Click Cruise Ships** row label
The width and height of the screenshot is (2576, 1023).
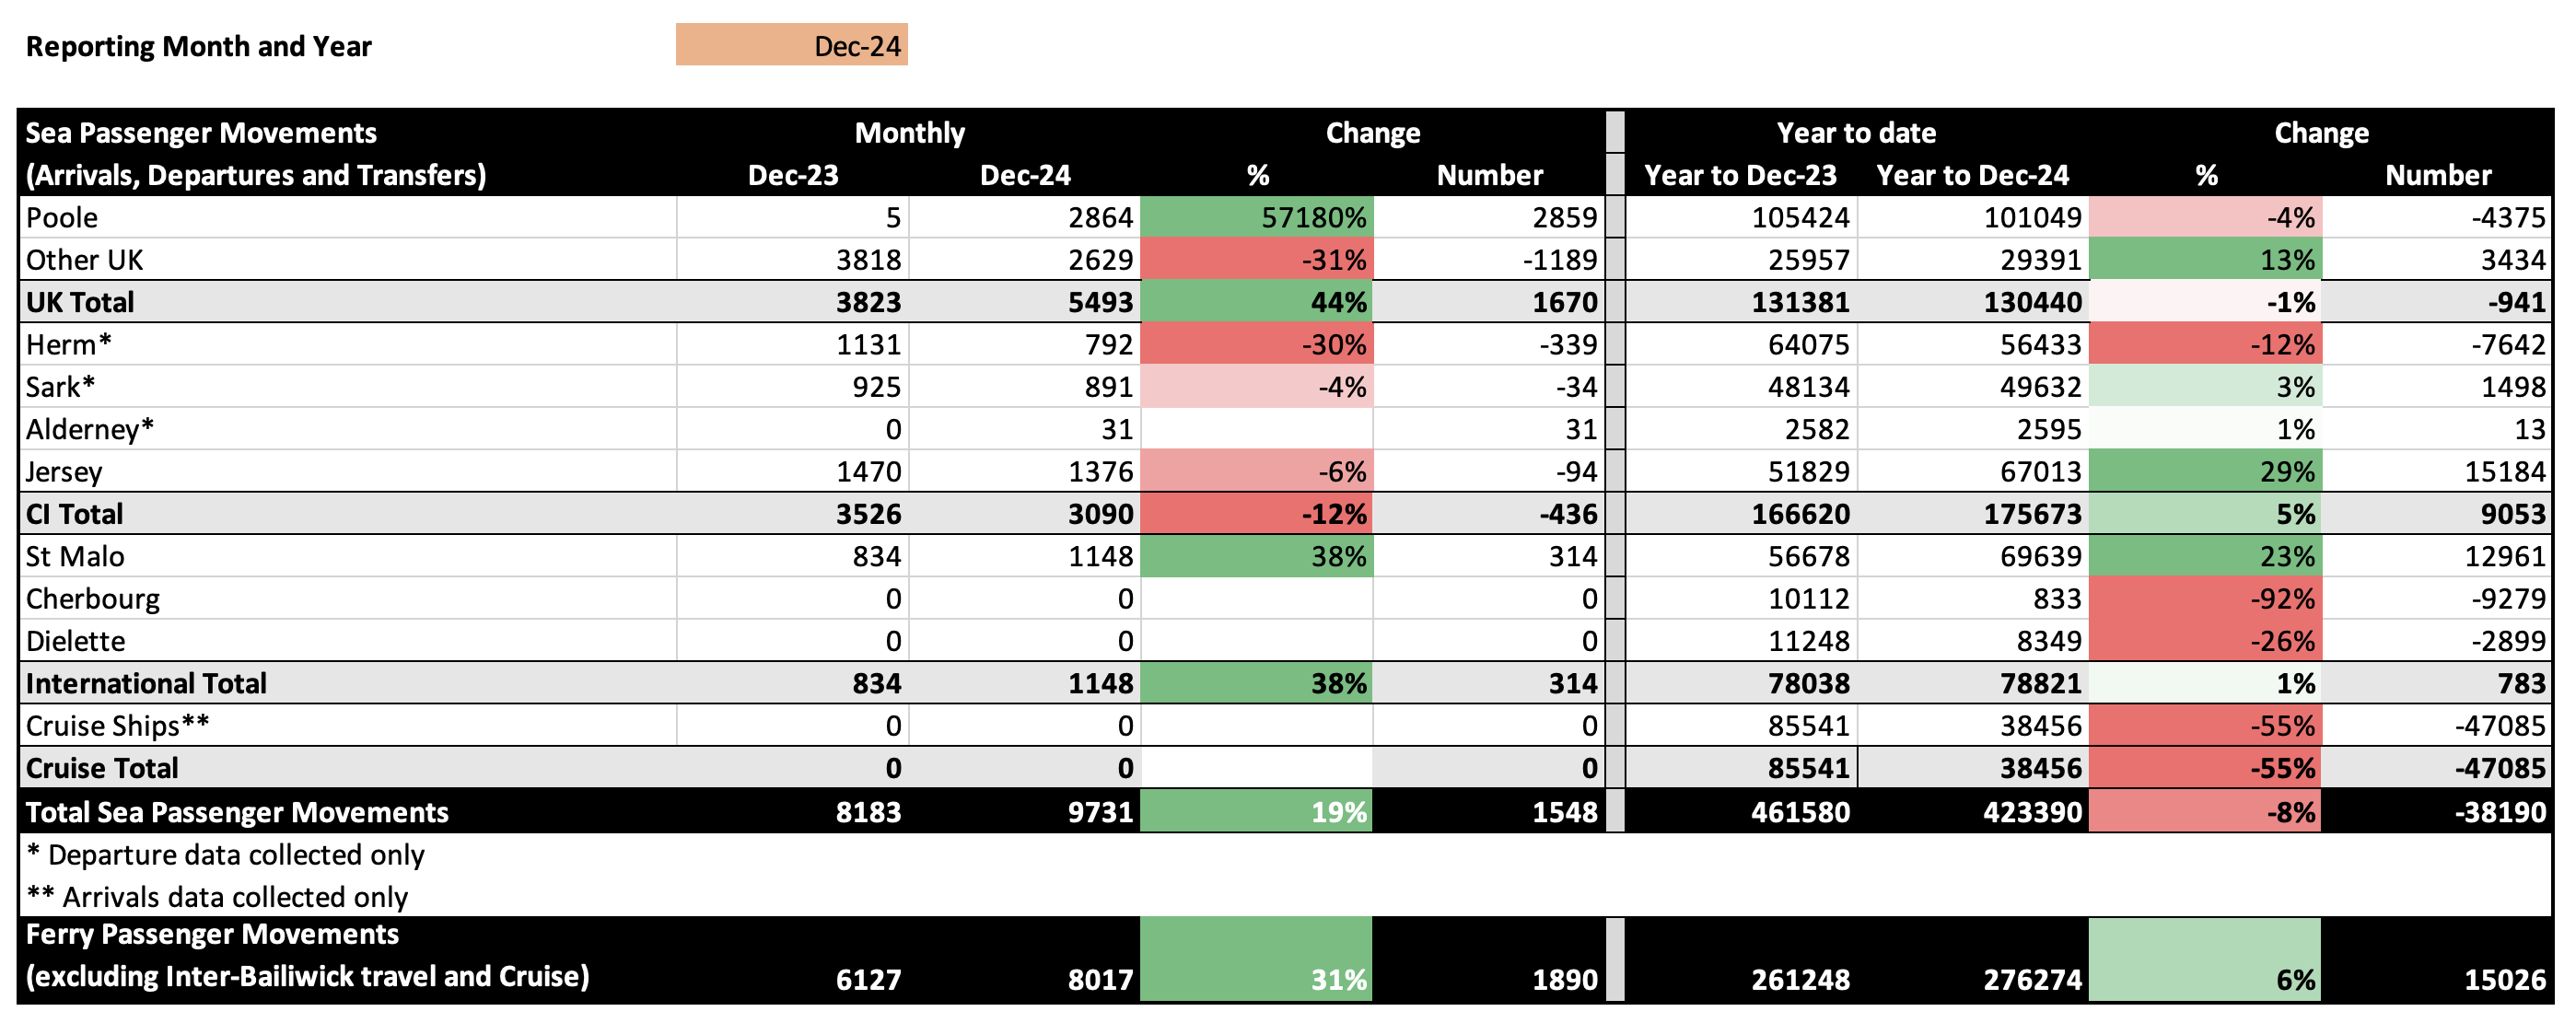click(117, 726)
